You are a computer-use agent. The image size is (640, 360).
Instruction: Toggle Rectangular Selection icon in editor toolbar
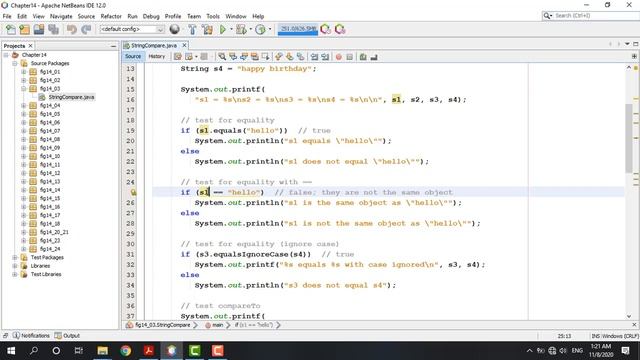266,57
